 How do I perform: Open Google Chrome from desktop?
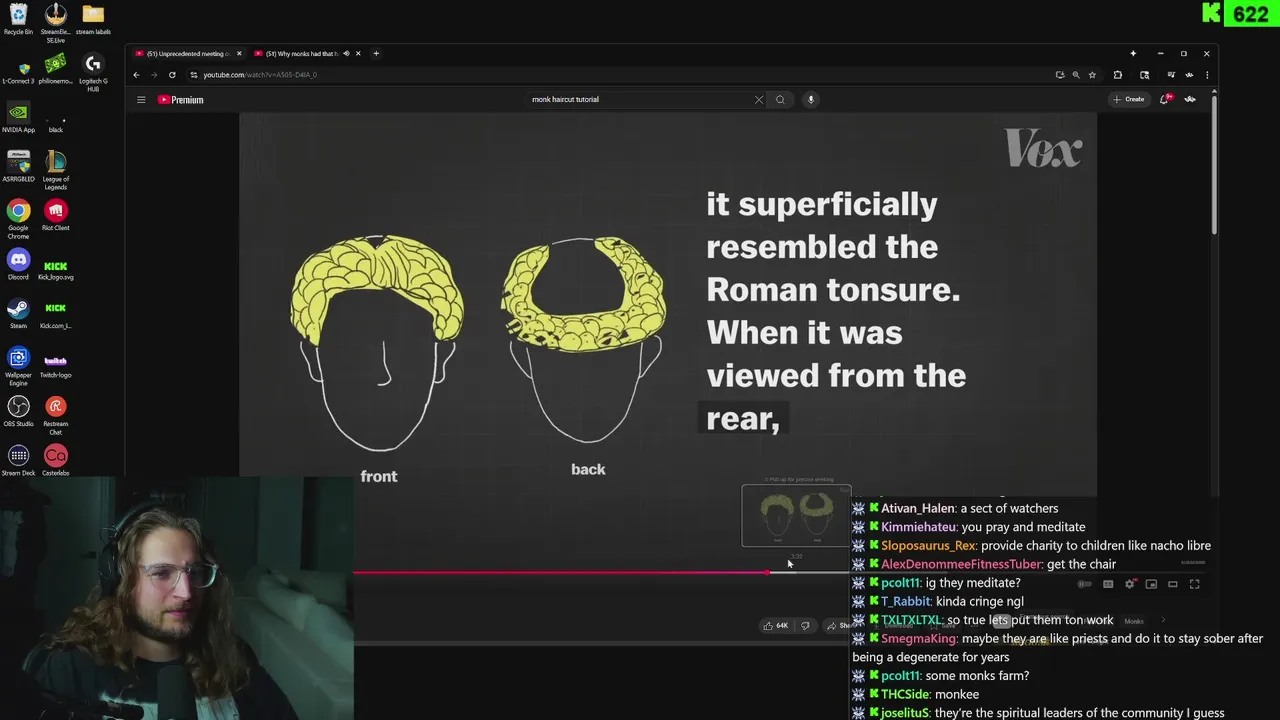click(18, 219)
